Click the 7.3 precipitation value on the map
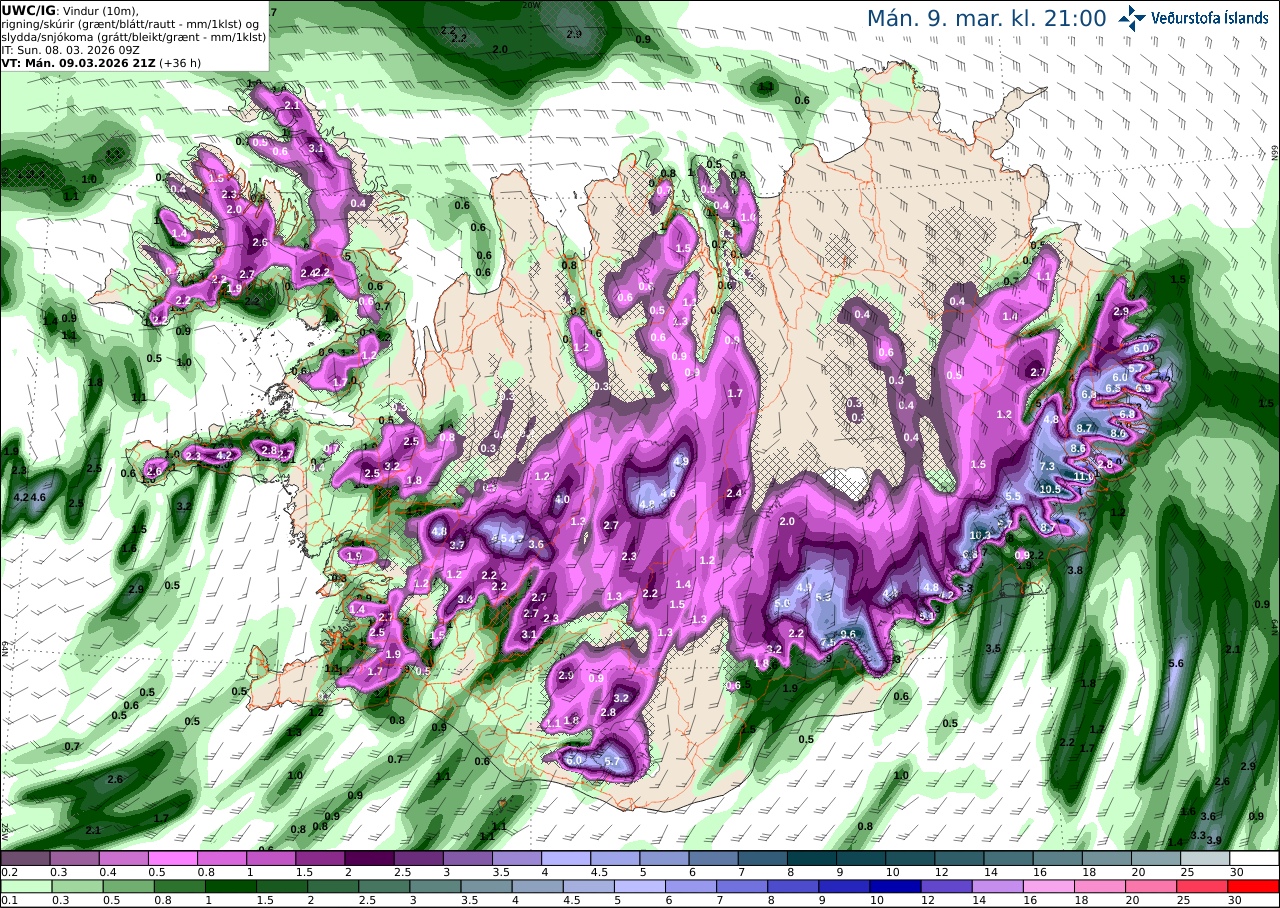The image size is (1280, 908). click(1047, 467)
